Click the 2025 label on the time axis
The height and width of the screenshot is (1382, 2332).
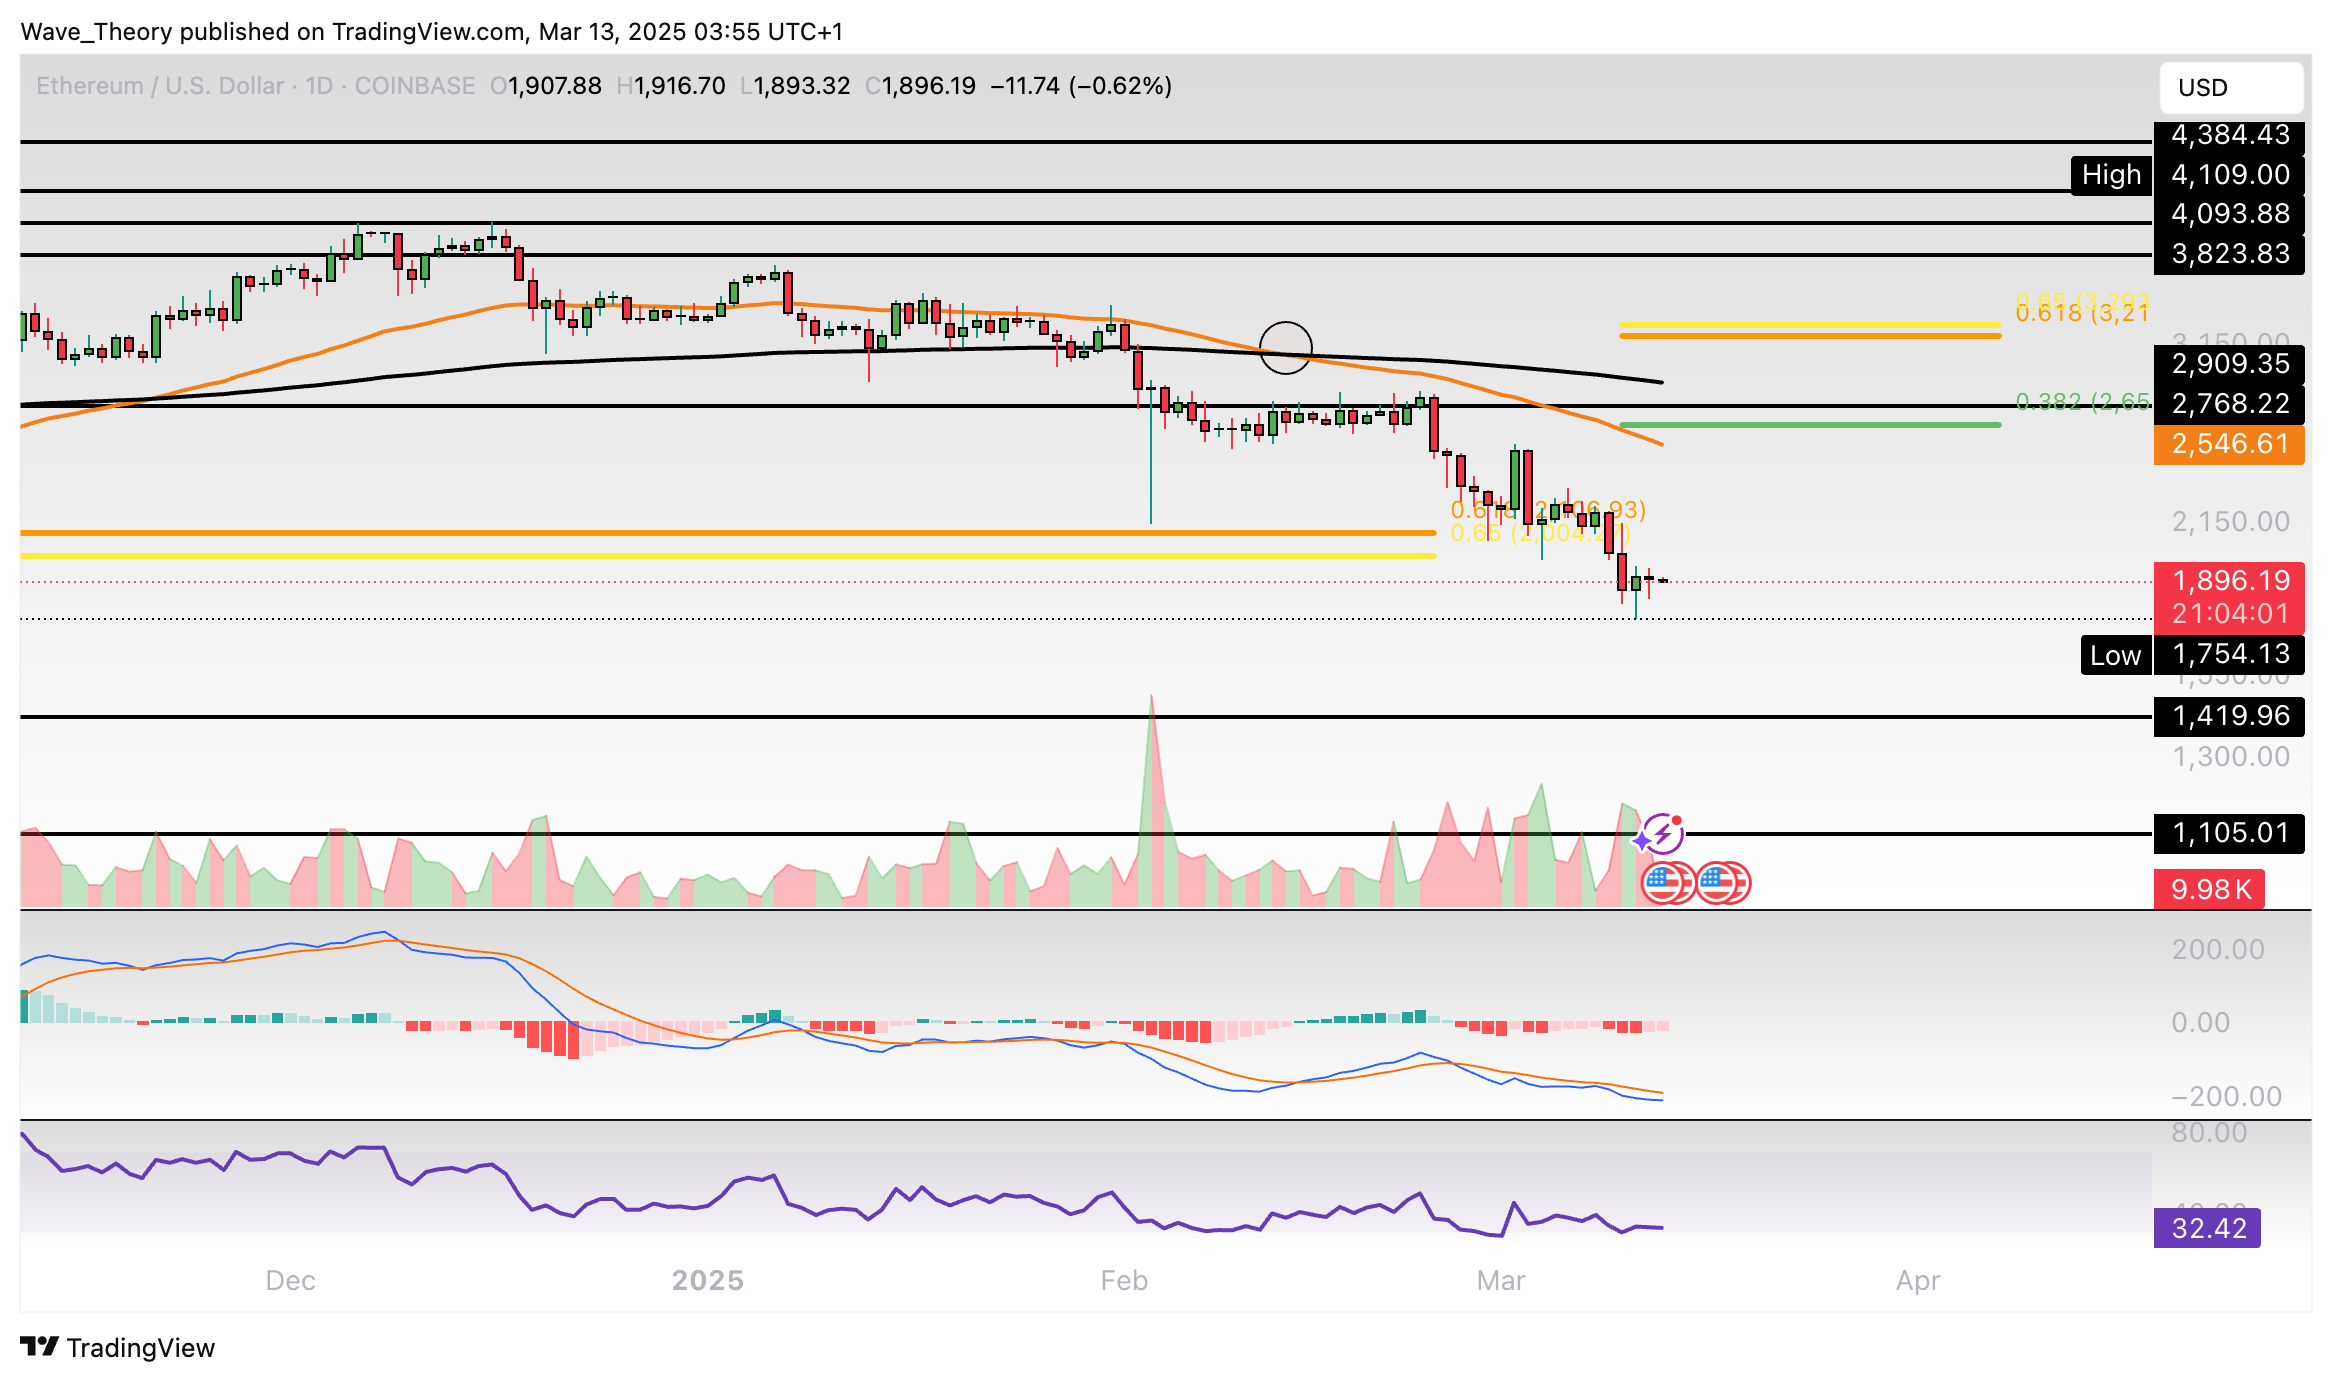(x=708, y=1280)
